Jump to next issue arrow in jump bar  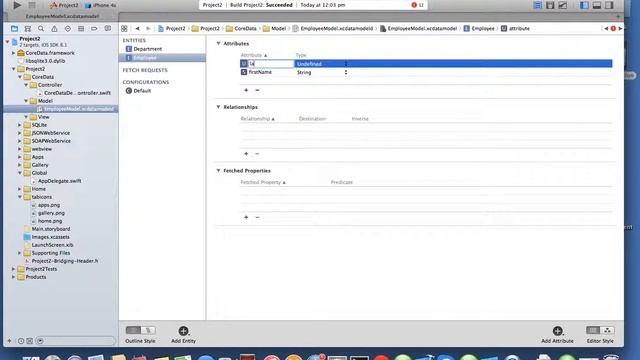pos(620,29)
